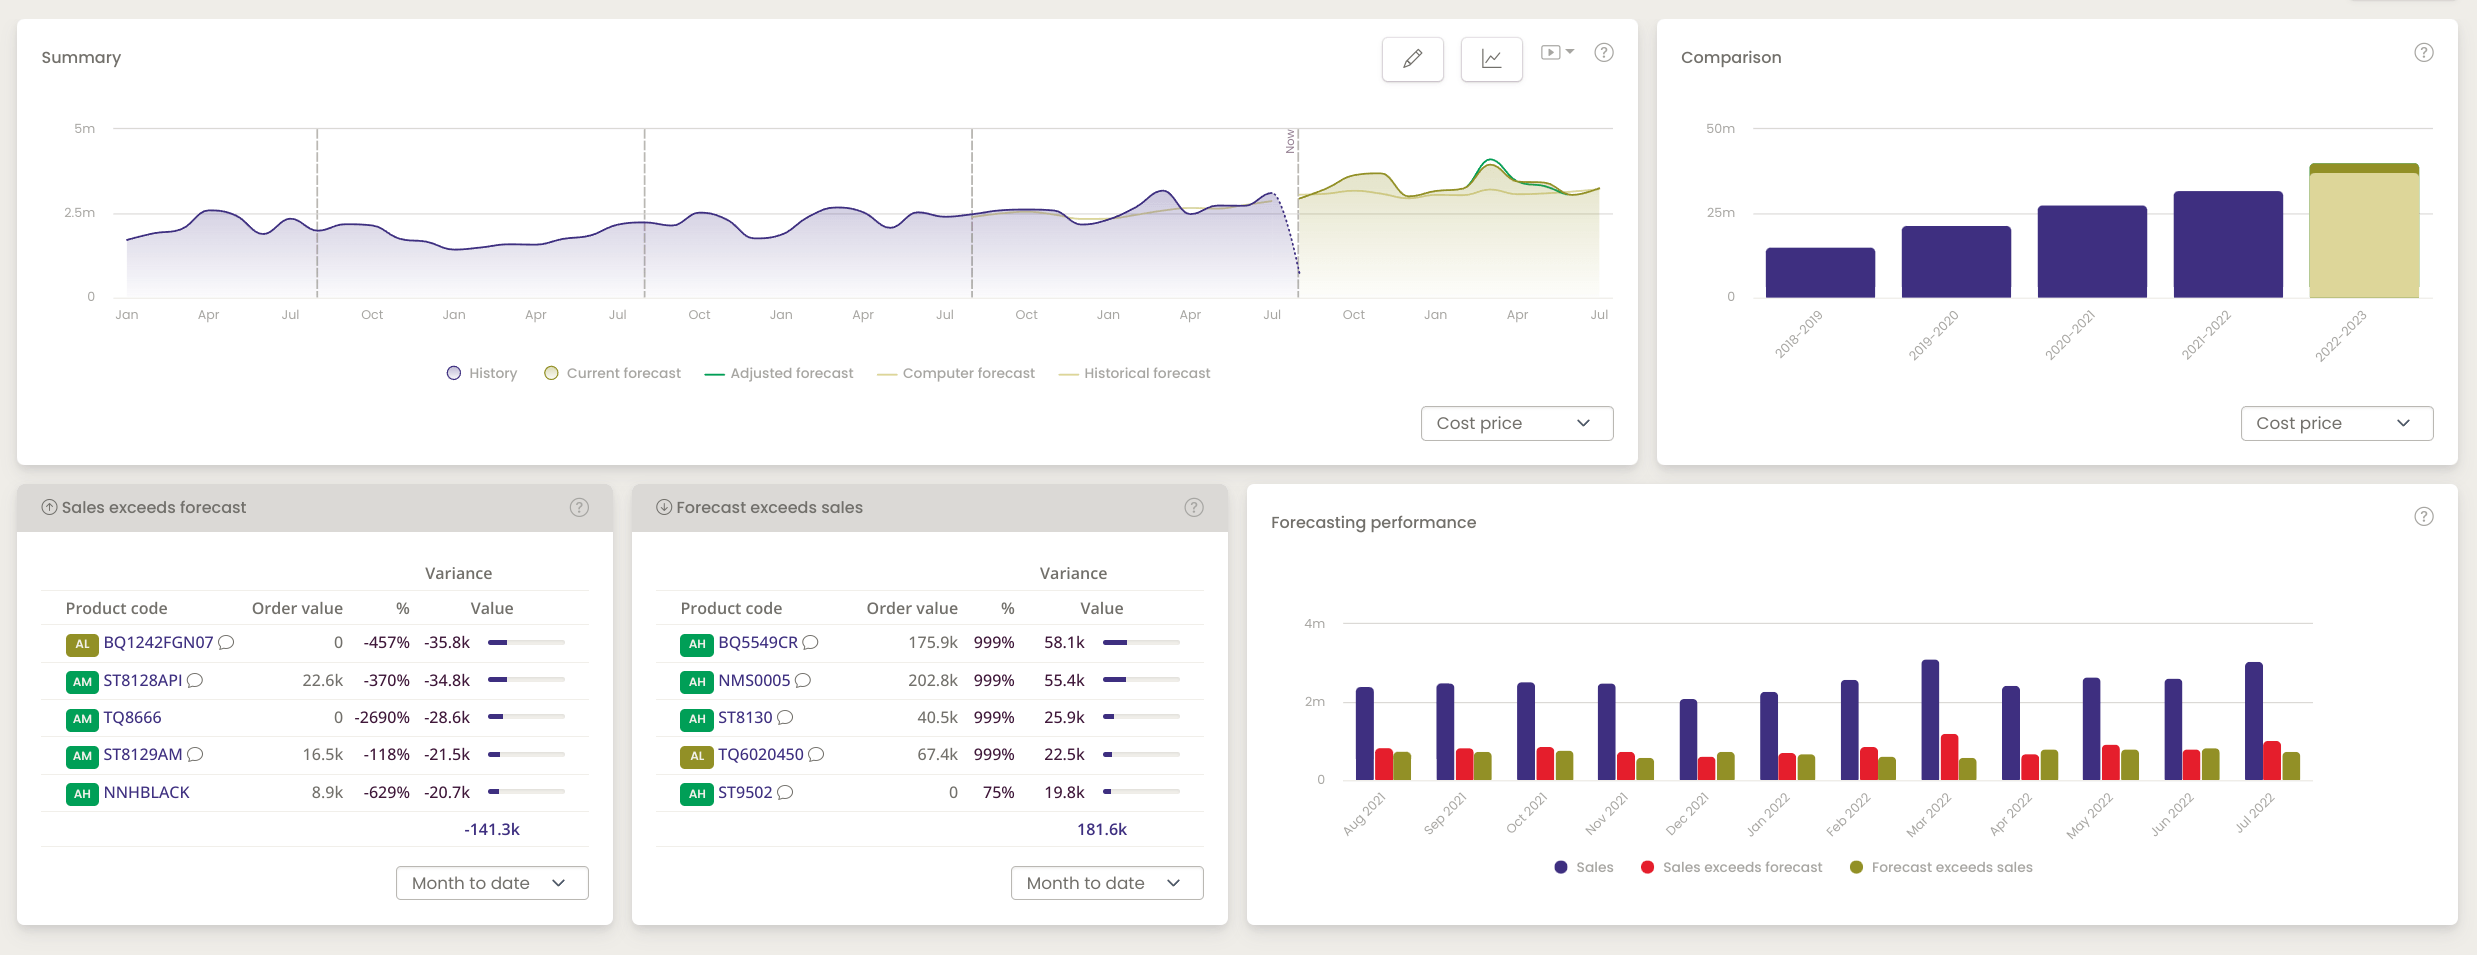The width and height of the screenshot is (2477, 955).
Task: Toggle Sales exceeds forecast legend series
Action: [x=1732, y=867]
